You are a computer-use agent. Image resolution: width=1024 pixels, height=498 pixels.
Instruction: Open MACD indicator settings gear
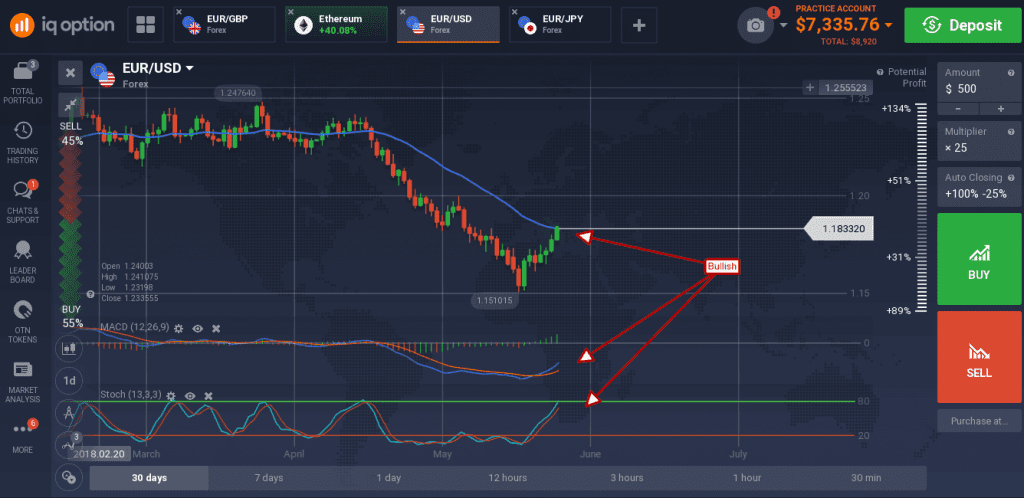tap(178, 328)
